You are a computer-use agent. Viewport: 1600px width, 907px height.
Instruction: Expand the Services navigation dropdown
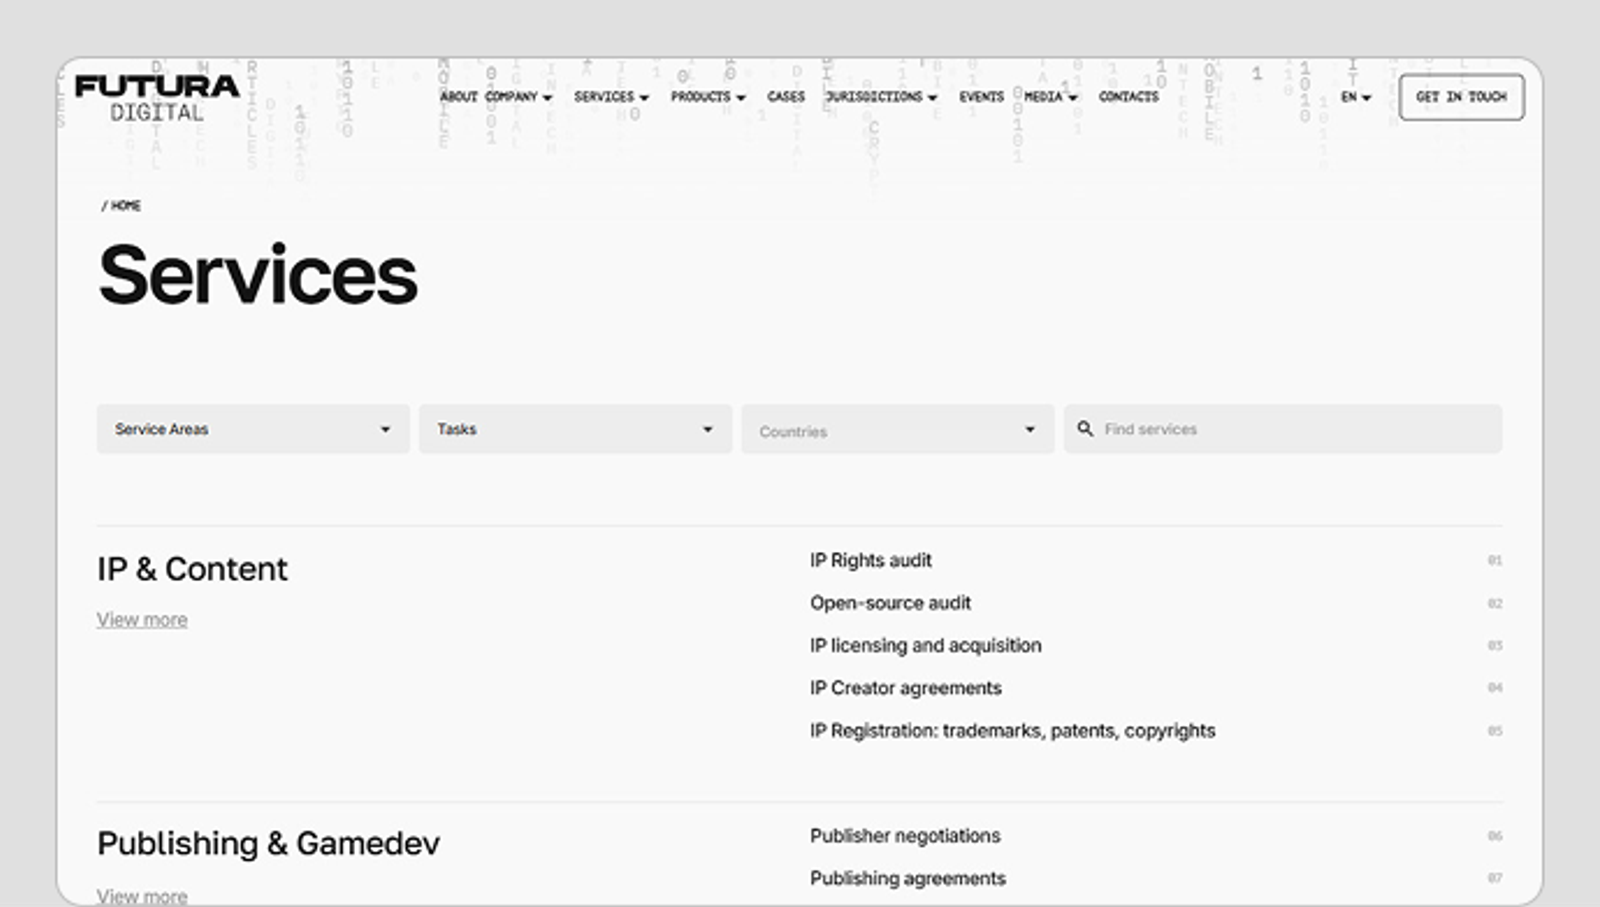tap(611, 97)
